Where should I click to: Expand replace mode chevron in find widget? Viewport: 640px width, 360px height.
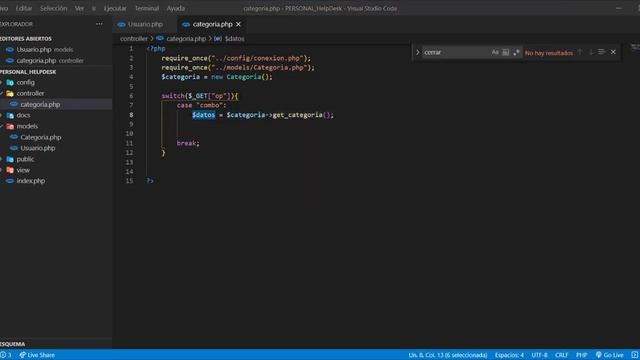pos(418,52)
